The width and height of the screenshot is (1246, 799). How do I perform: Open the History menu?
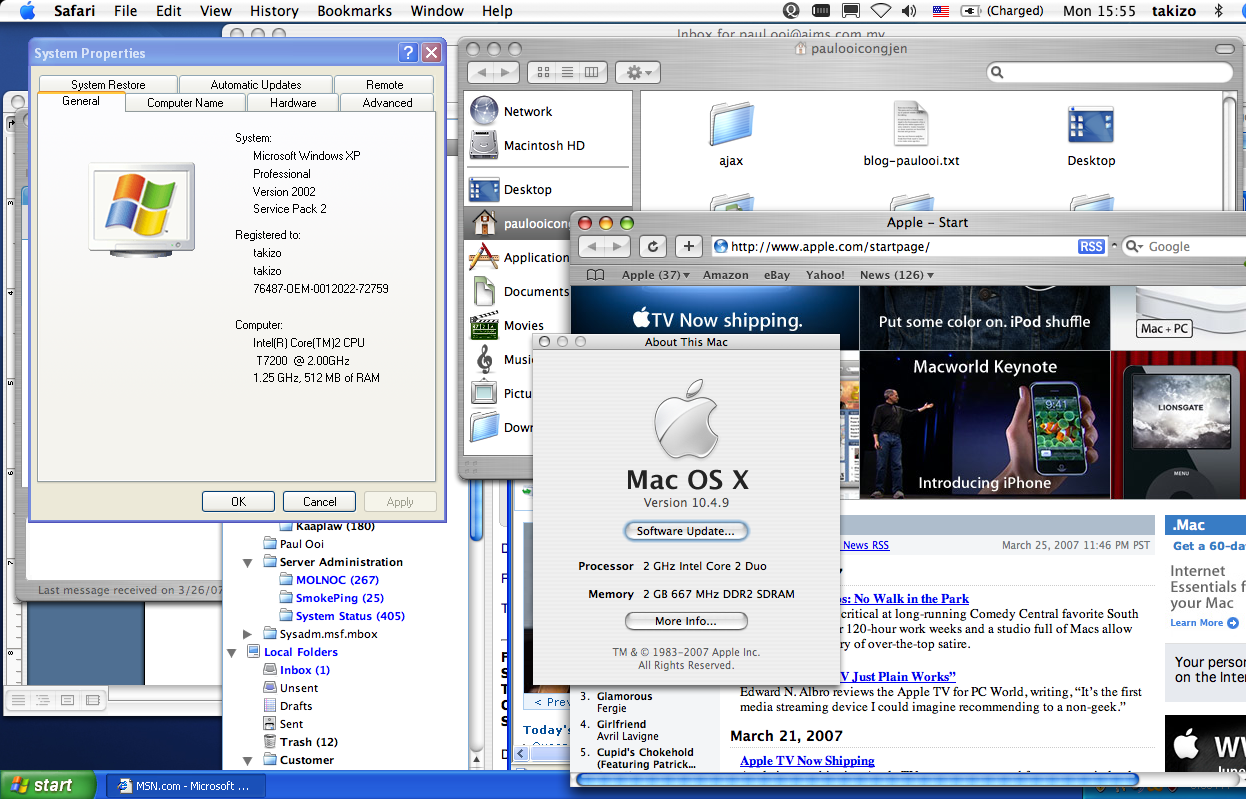[273, 11]
